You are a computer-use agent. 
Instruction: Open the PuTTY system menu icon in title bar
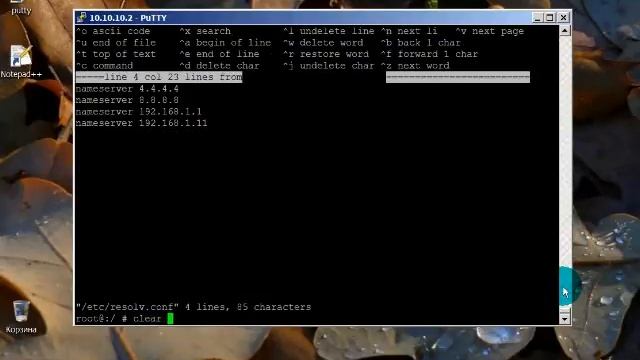82,18
